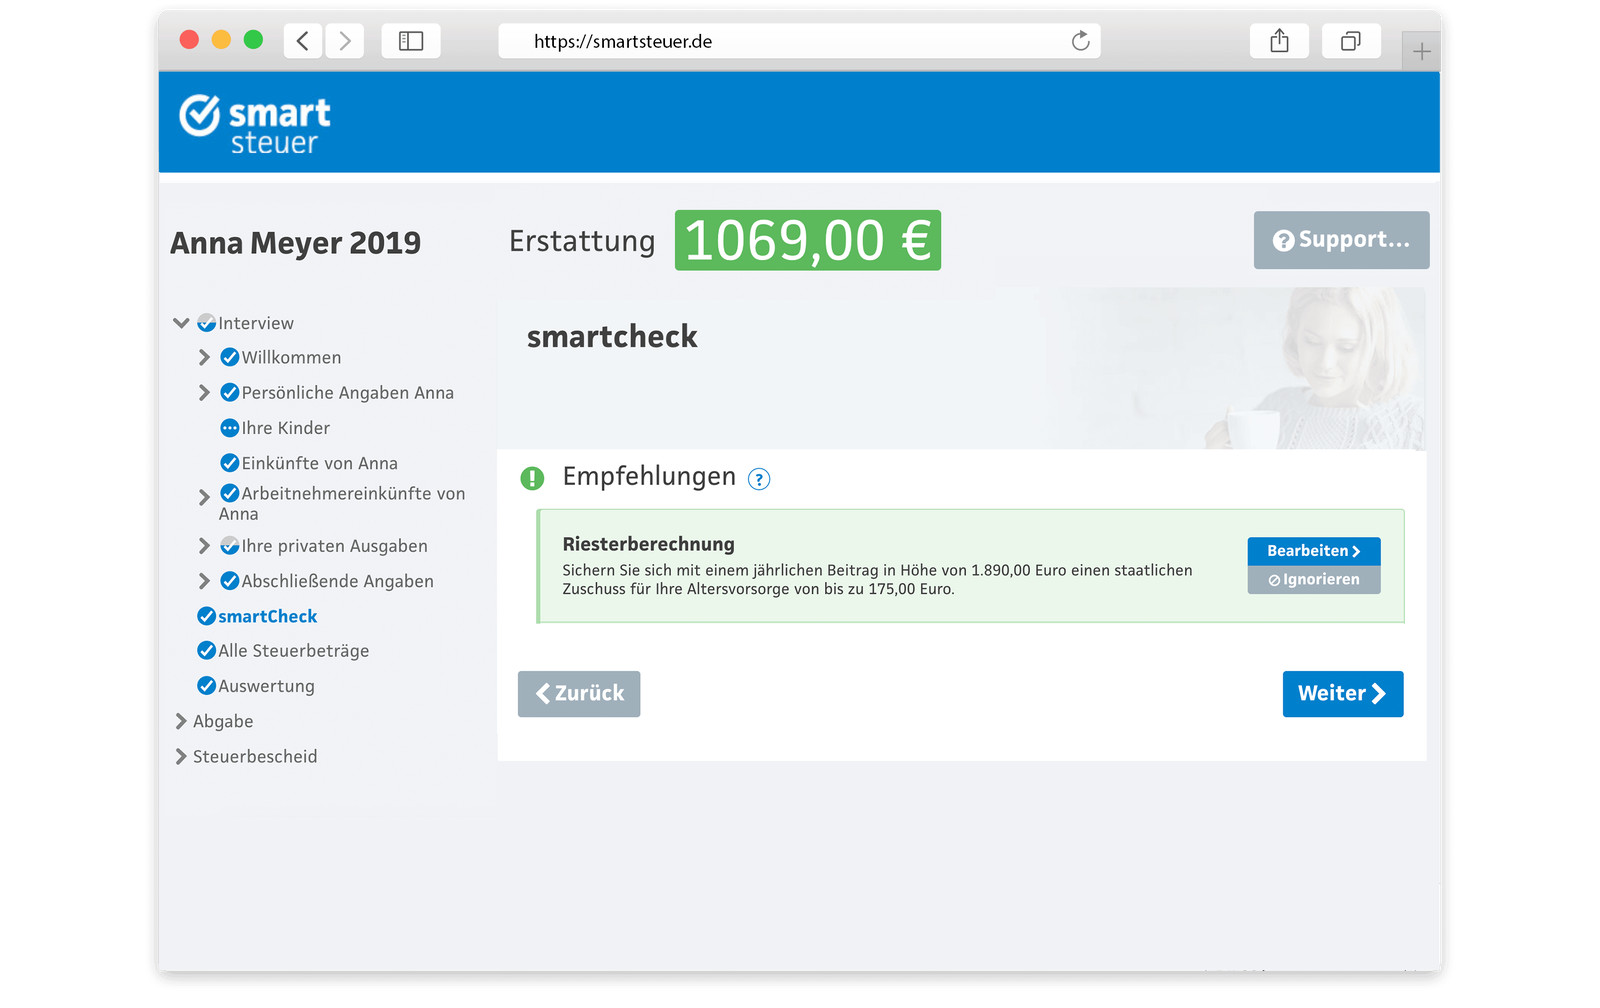This screenshot has width=1600, height=1008.
Task: Reload the page with the refresh icon
Action: 1080,41
